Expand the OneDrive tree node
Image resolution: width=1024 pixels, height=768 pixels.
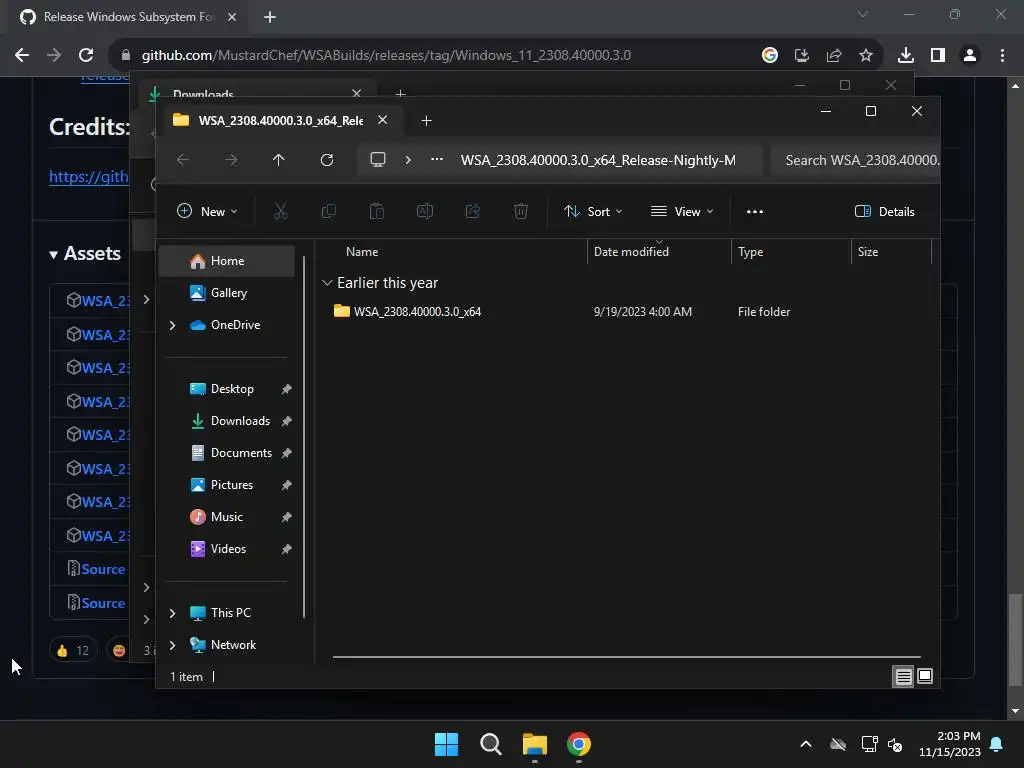172,325
